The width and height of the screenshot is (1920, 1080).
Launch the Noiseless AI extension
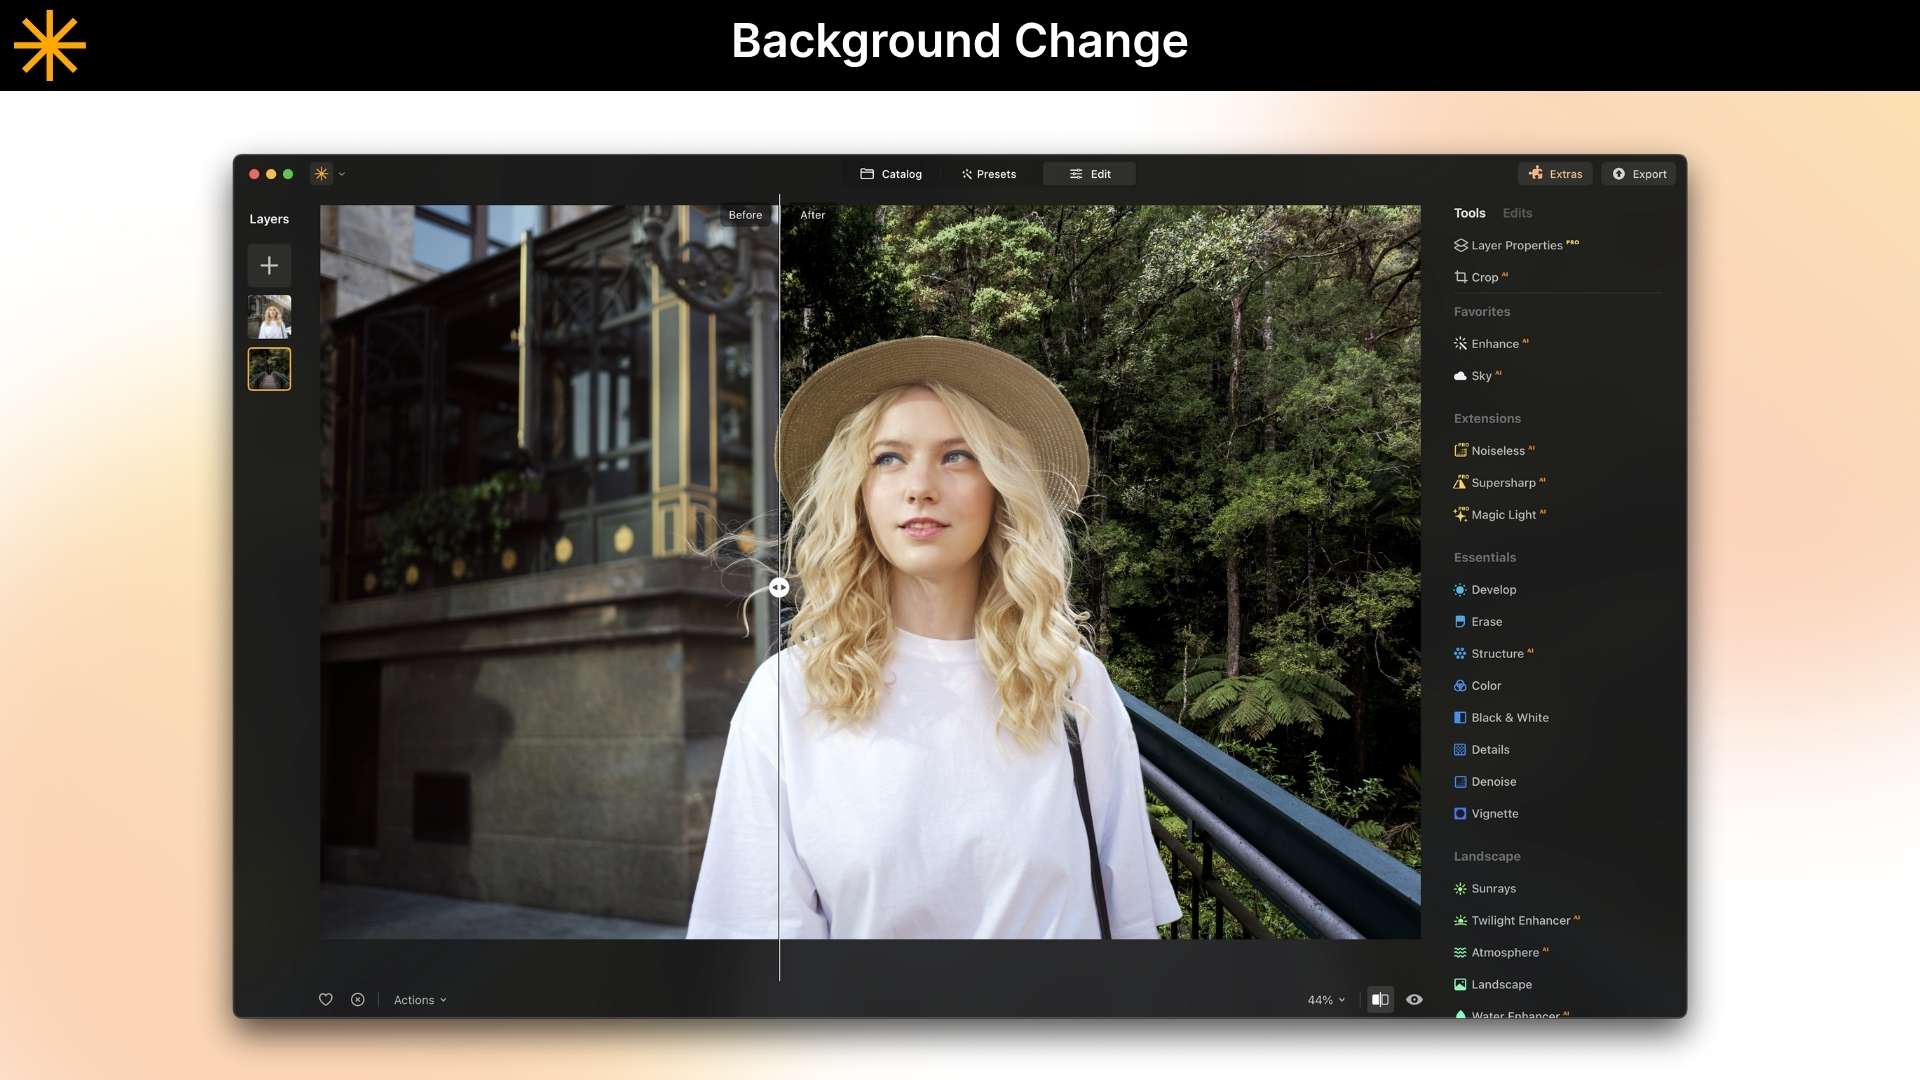pyautogui.click(x=1501, y=450)
